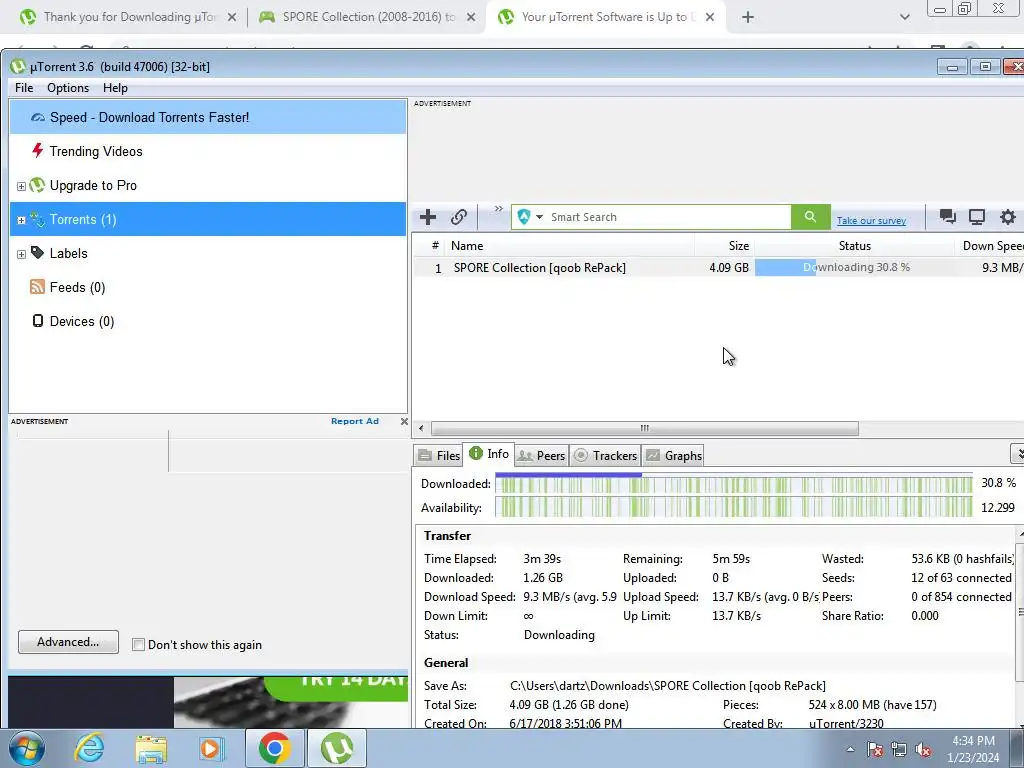Close the Your µTorrent Software browser tab
The height and width of the screenshot is (768, 1024).
pos(710,17)
